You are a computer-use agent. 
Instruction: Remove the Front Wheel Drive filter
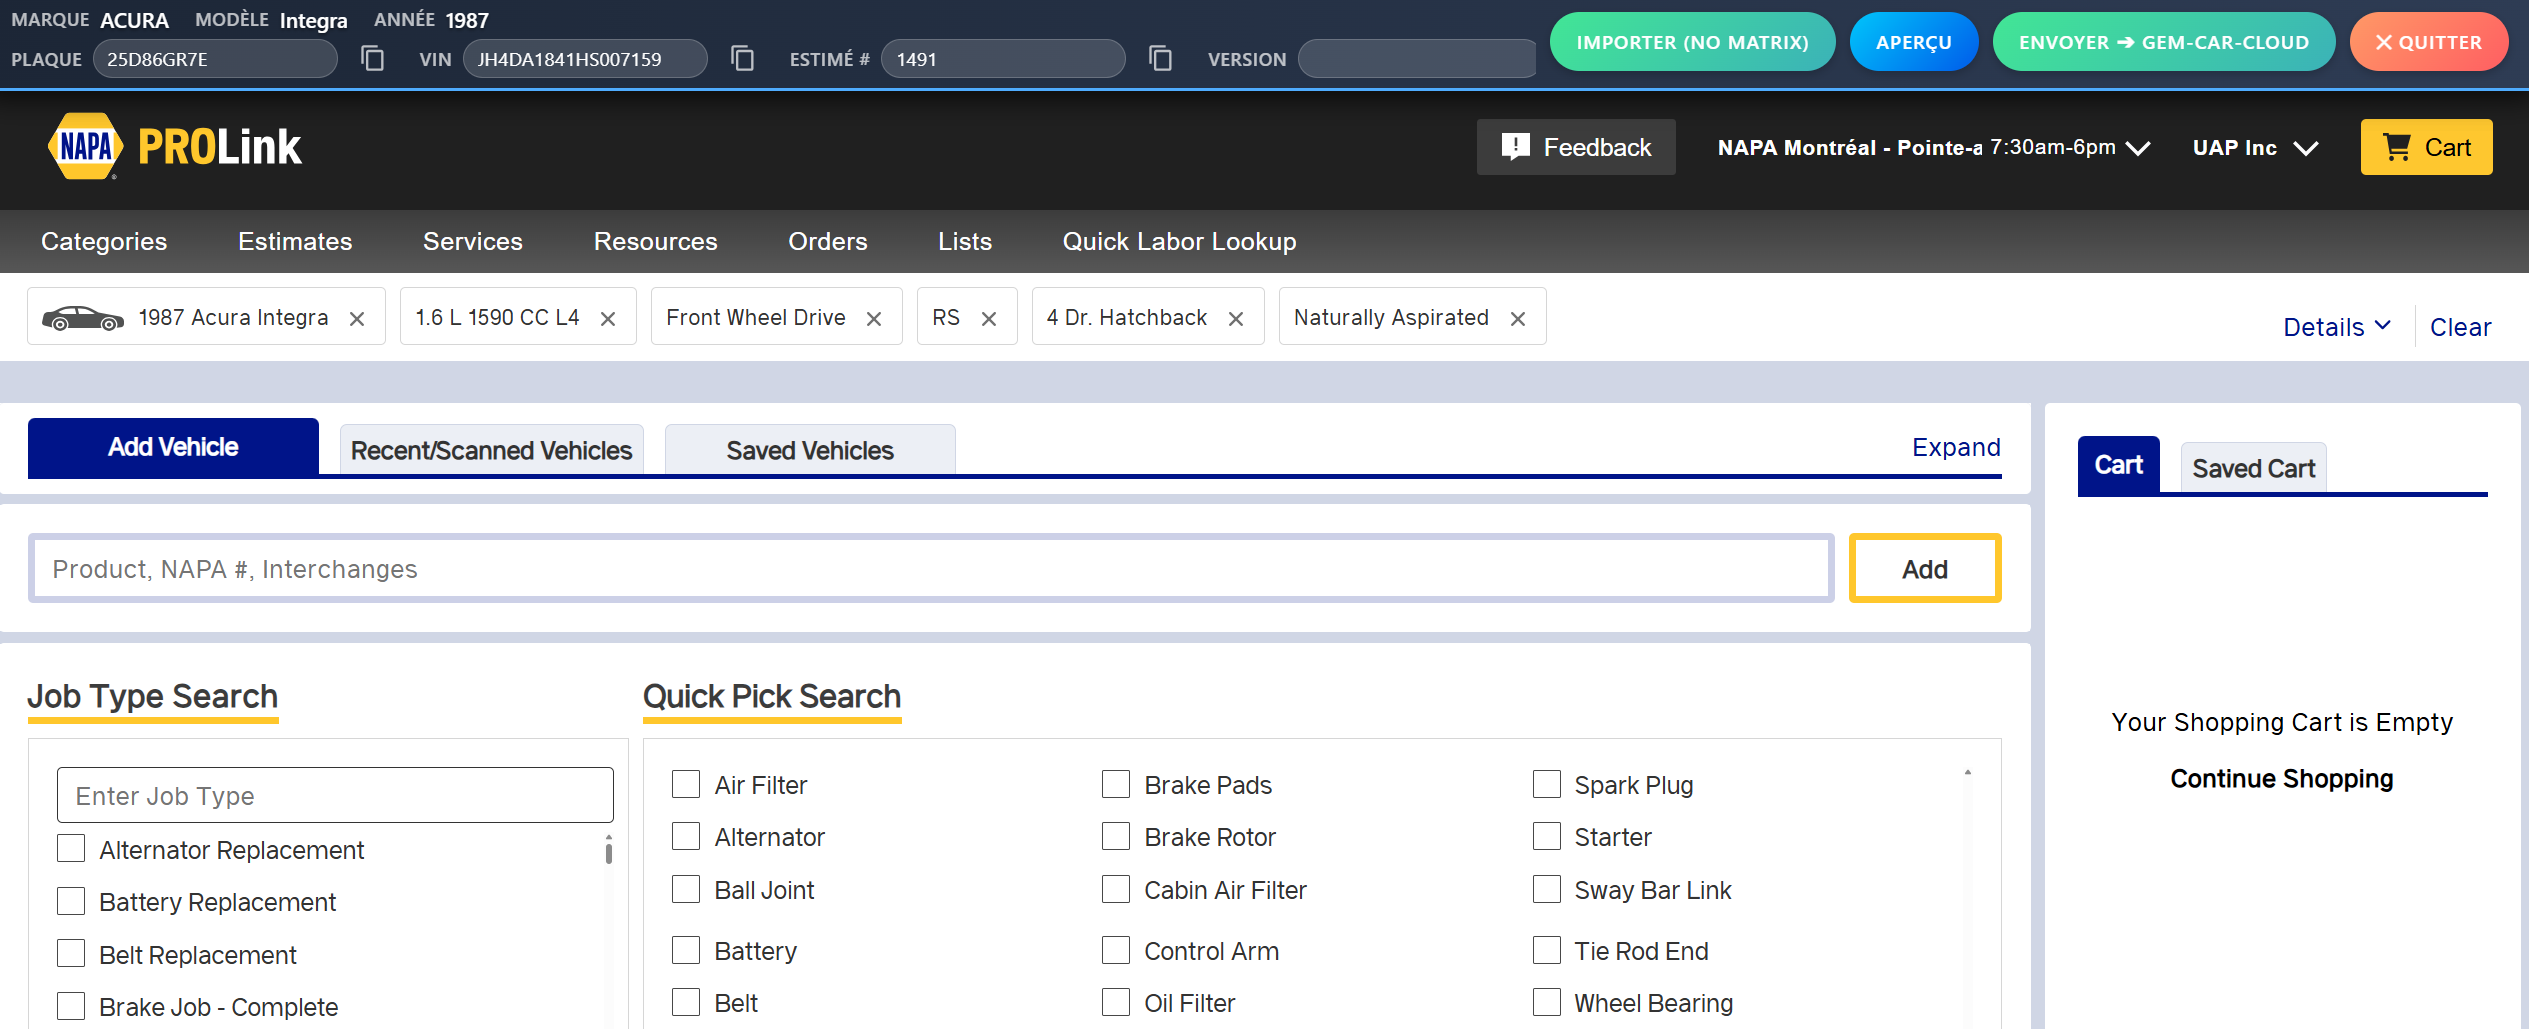(x=874, y=319)
